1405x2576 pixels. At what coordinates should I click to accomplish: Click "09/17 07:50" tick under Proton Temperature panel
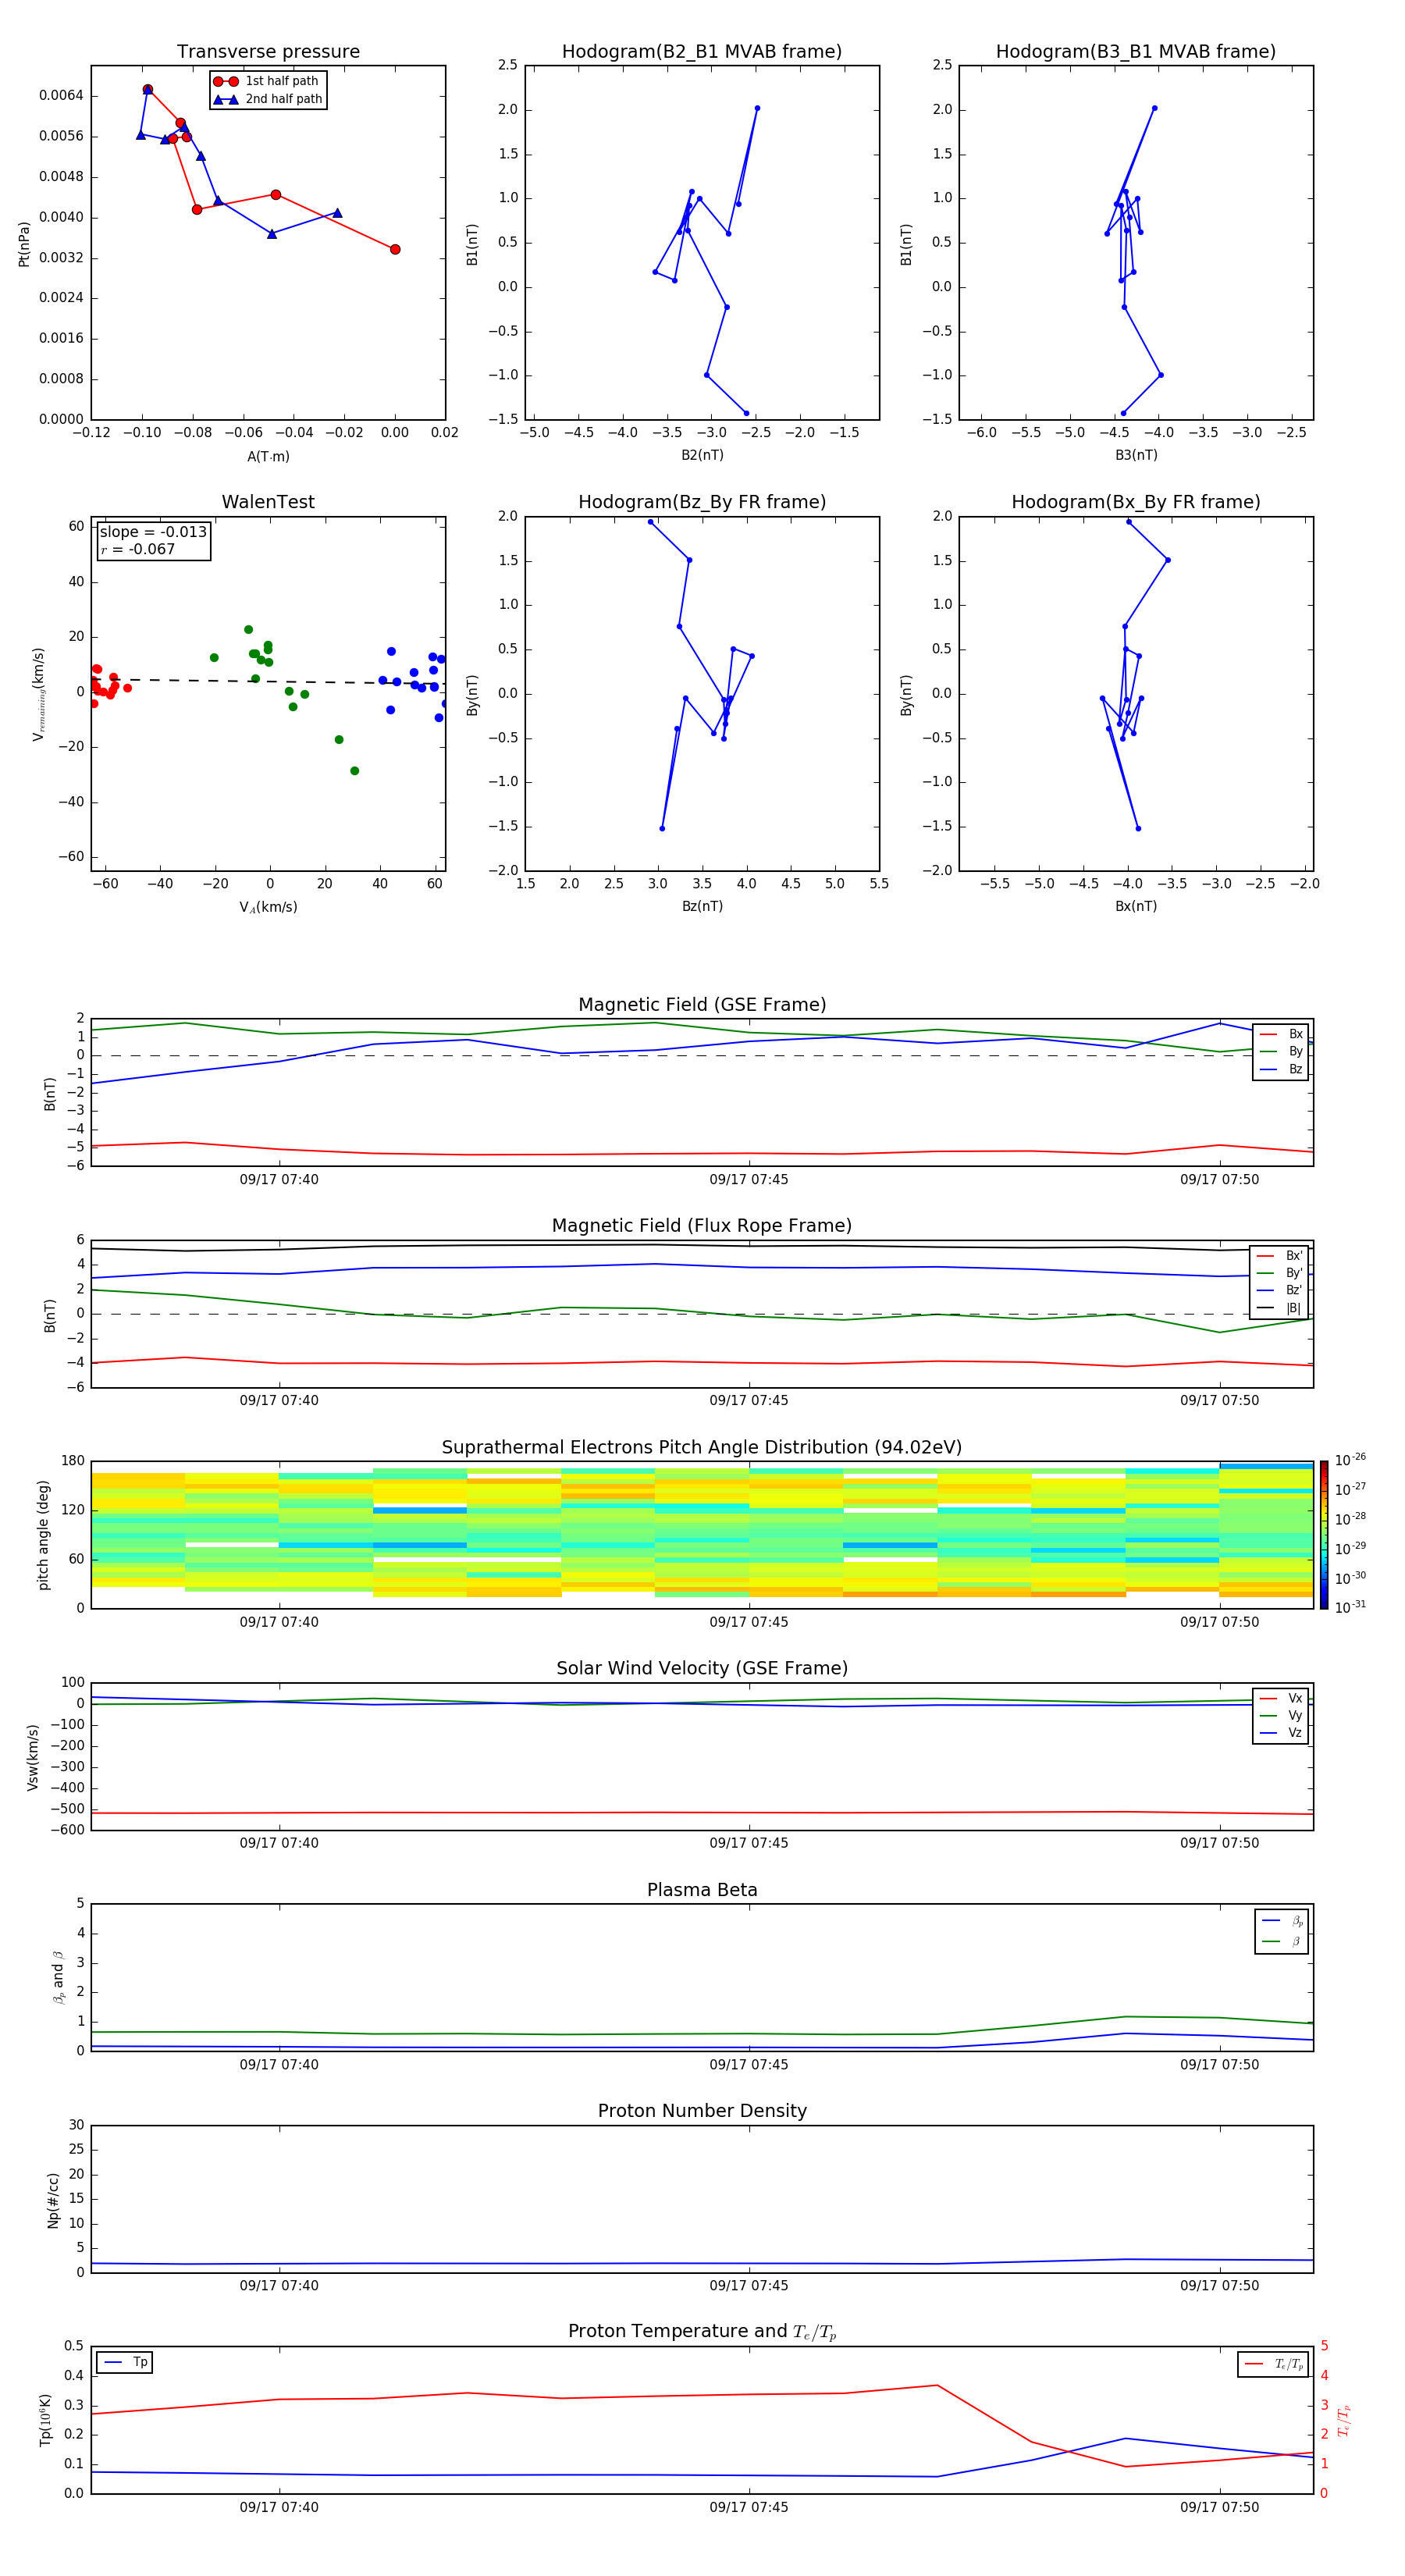pos(1219,2508)
